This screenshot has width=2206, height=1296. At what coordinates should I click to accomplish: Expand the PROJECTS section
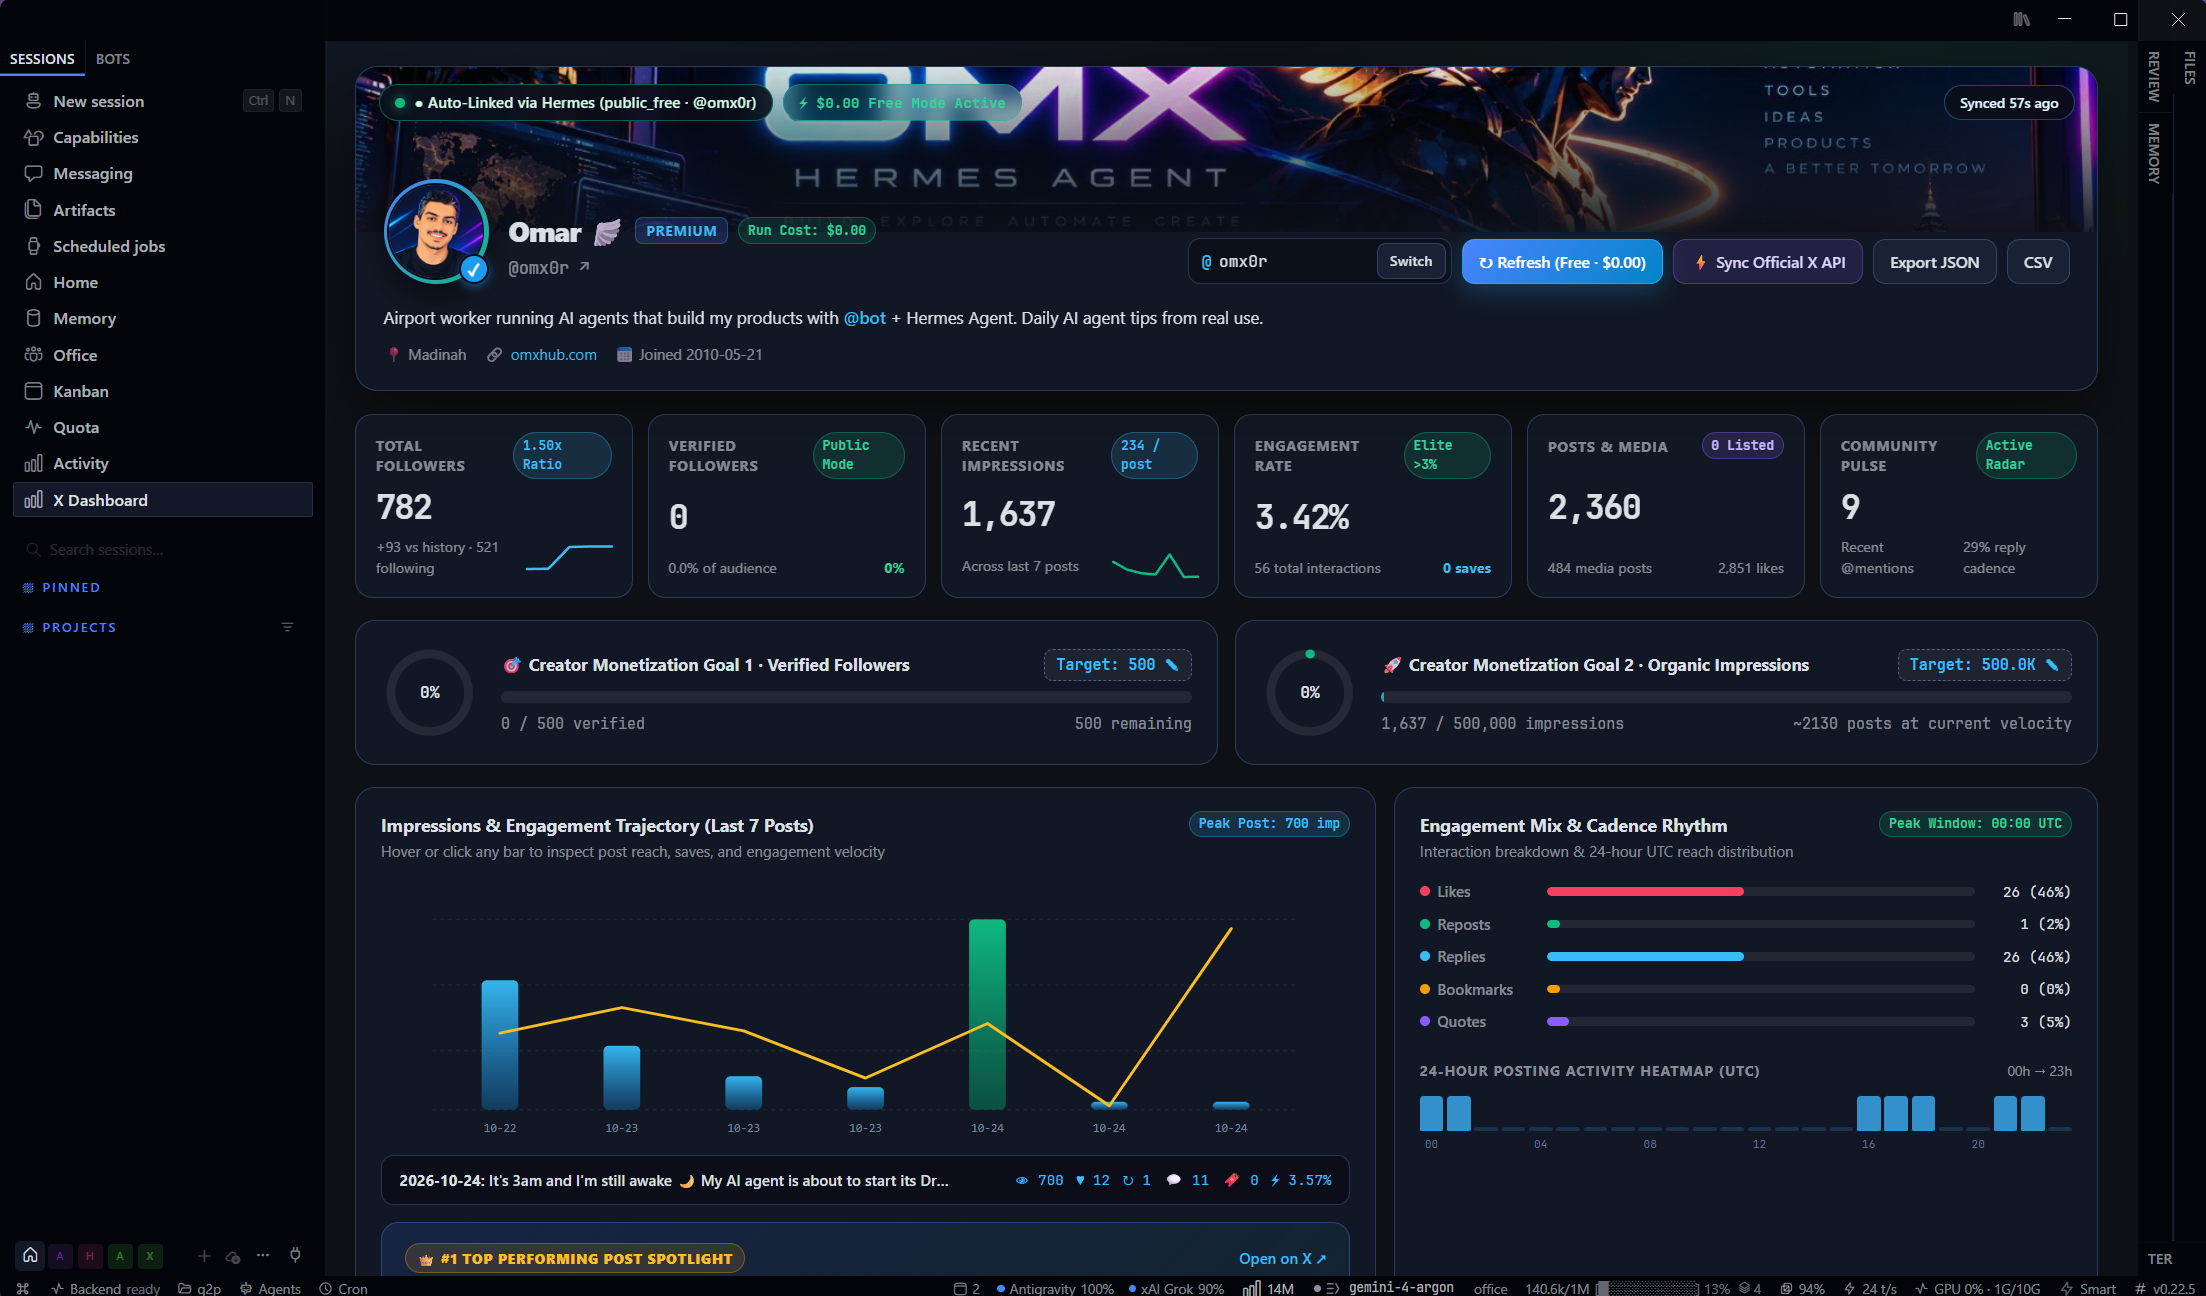79,628
